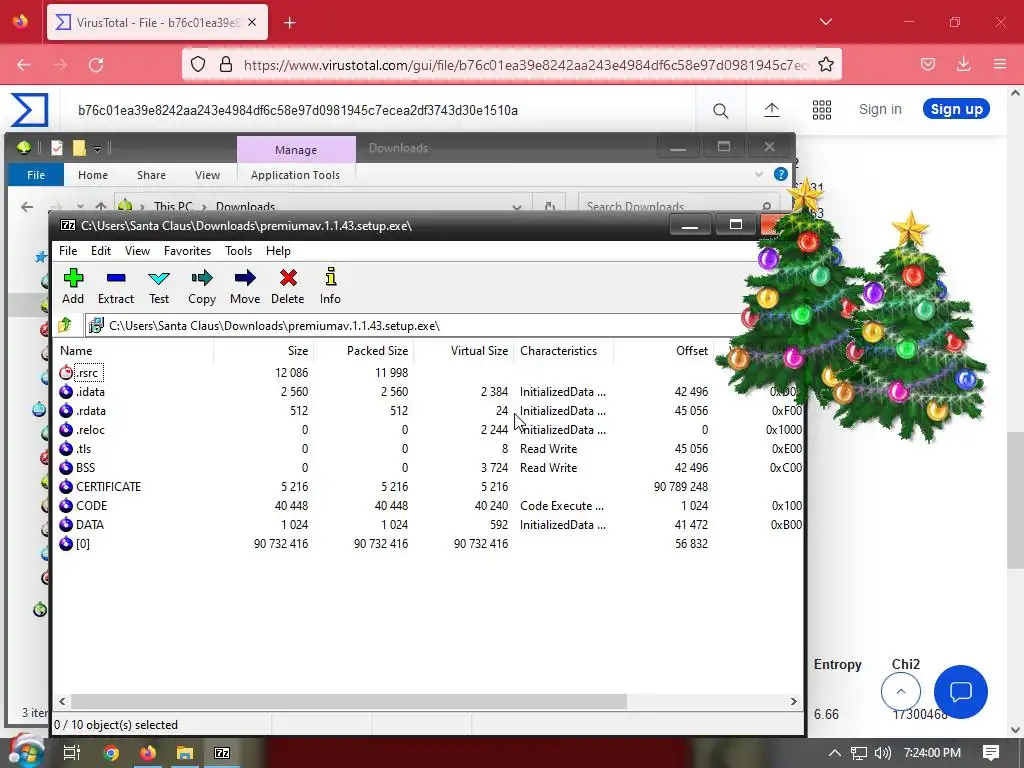Open the VirusTotal chat bubble button

click(x=961, y=692)
